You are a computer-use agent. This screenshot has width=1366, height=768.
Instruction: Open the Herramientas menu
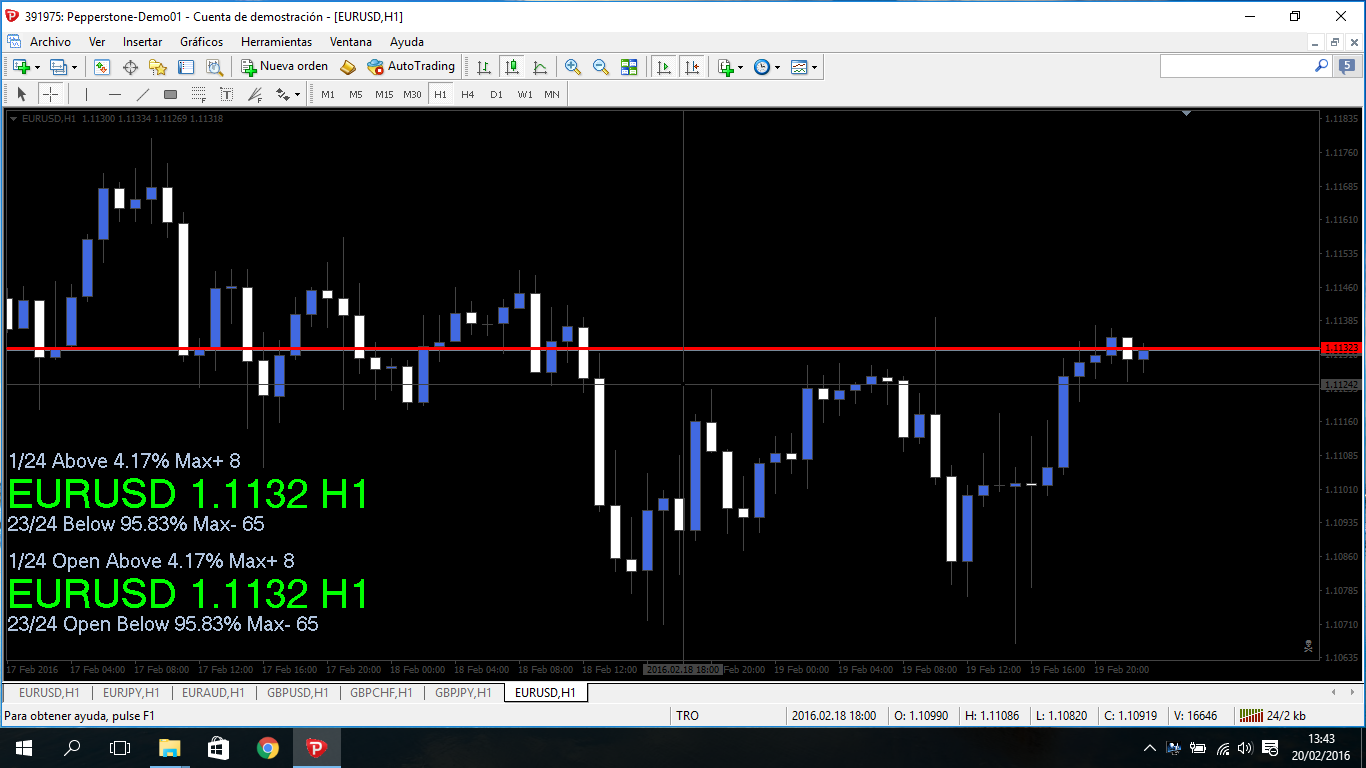[276, 42]
